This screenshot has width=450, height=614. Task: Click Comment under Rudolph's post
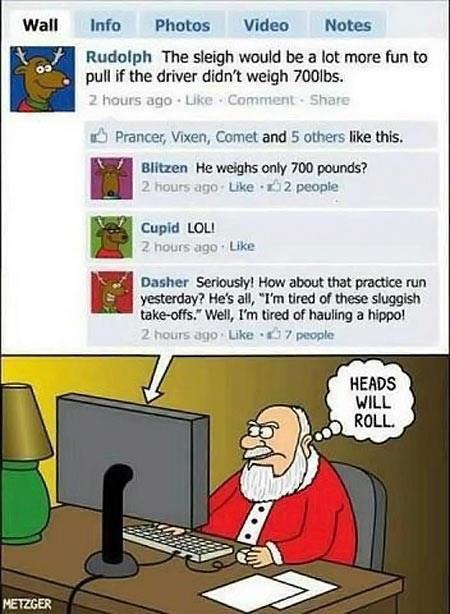[261, 100]
